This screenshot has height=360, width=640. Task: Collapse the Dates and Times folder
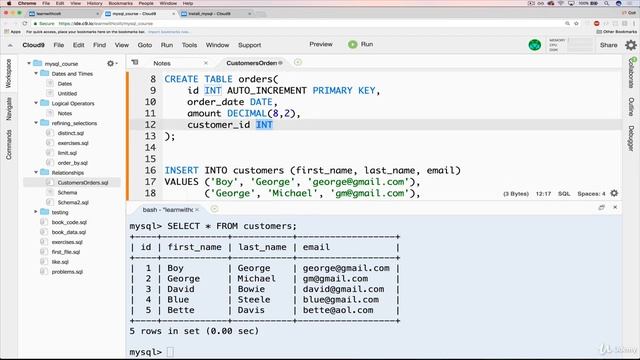[36, 73]
